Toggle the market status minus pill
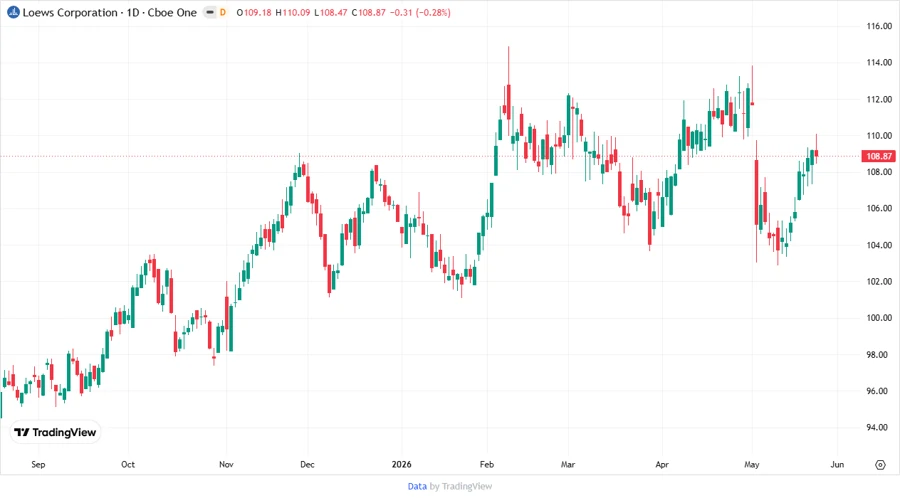900x498 pixels. tap(210, 12)
